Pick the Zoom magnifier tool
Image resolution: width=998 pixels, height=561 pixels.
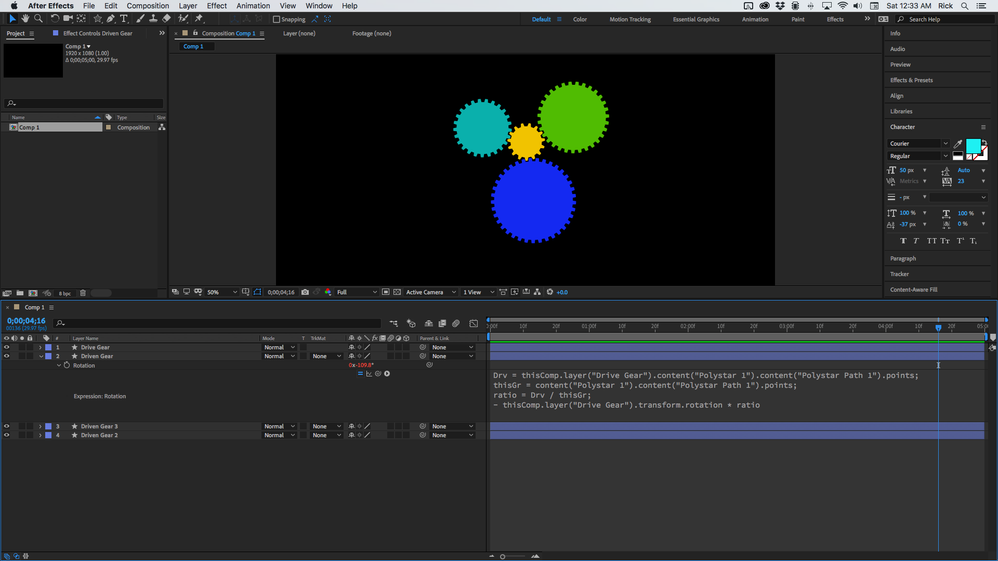click(38, 19)
